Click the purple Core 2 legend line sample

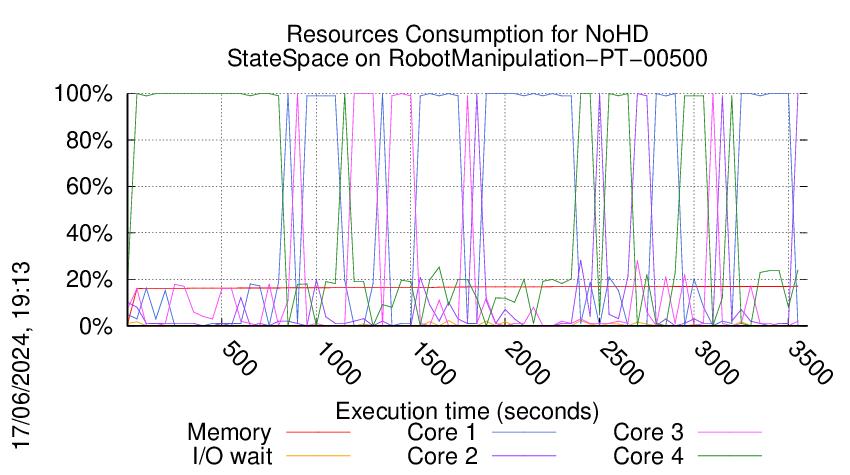pos(524,456)
